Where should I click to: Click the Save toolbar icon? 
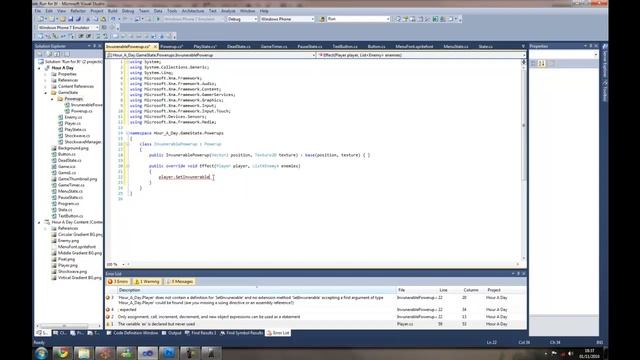(x=71, y=19)
